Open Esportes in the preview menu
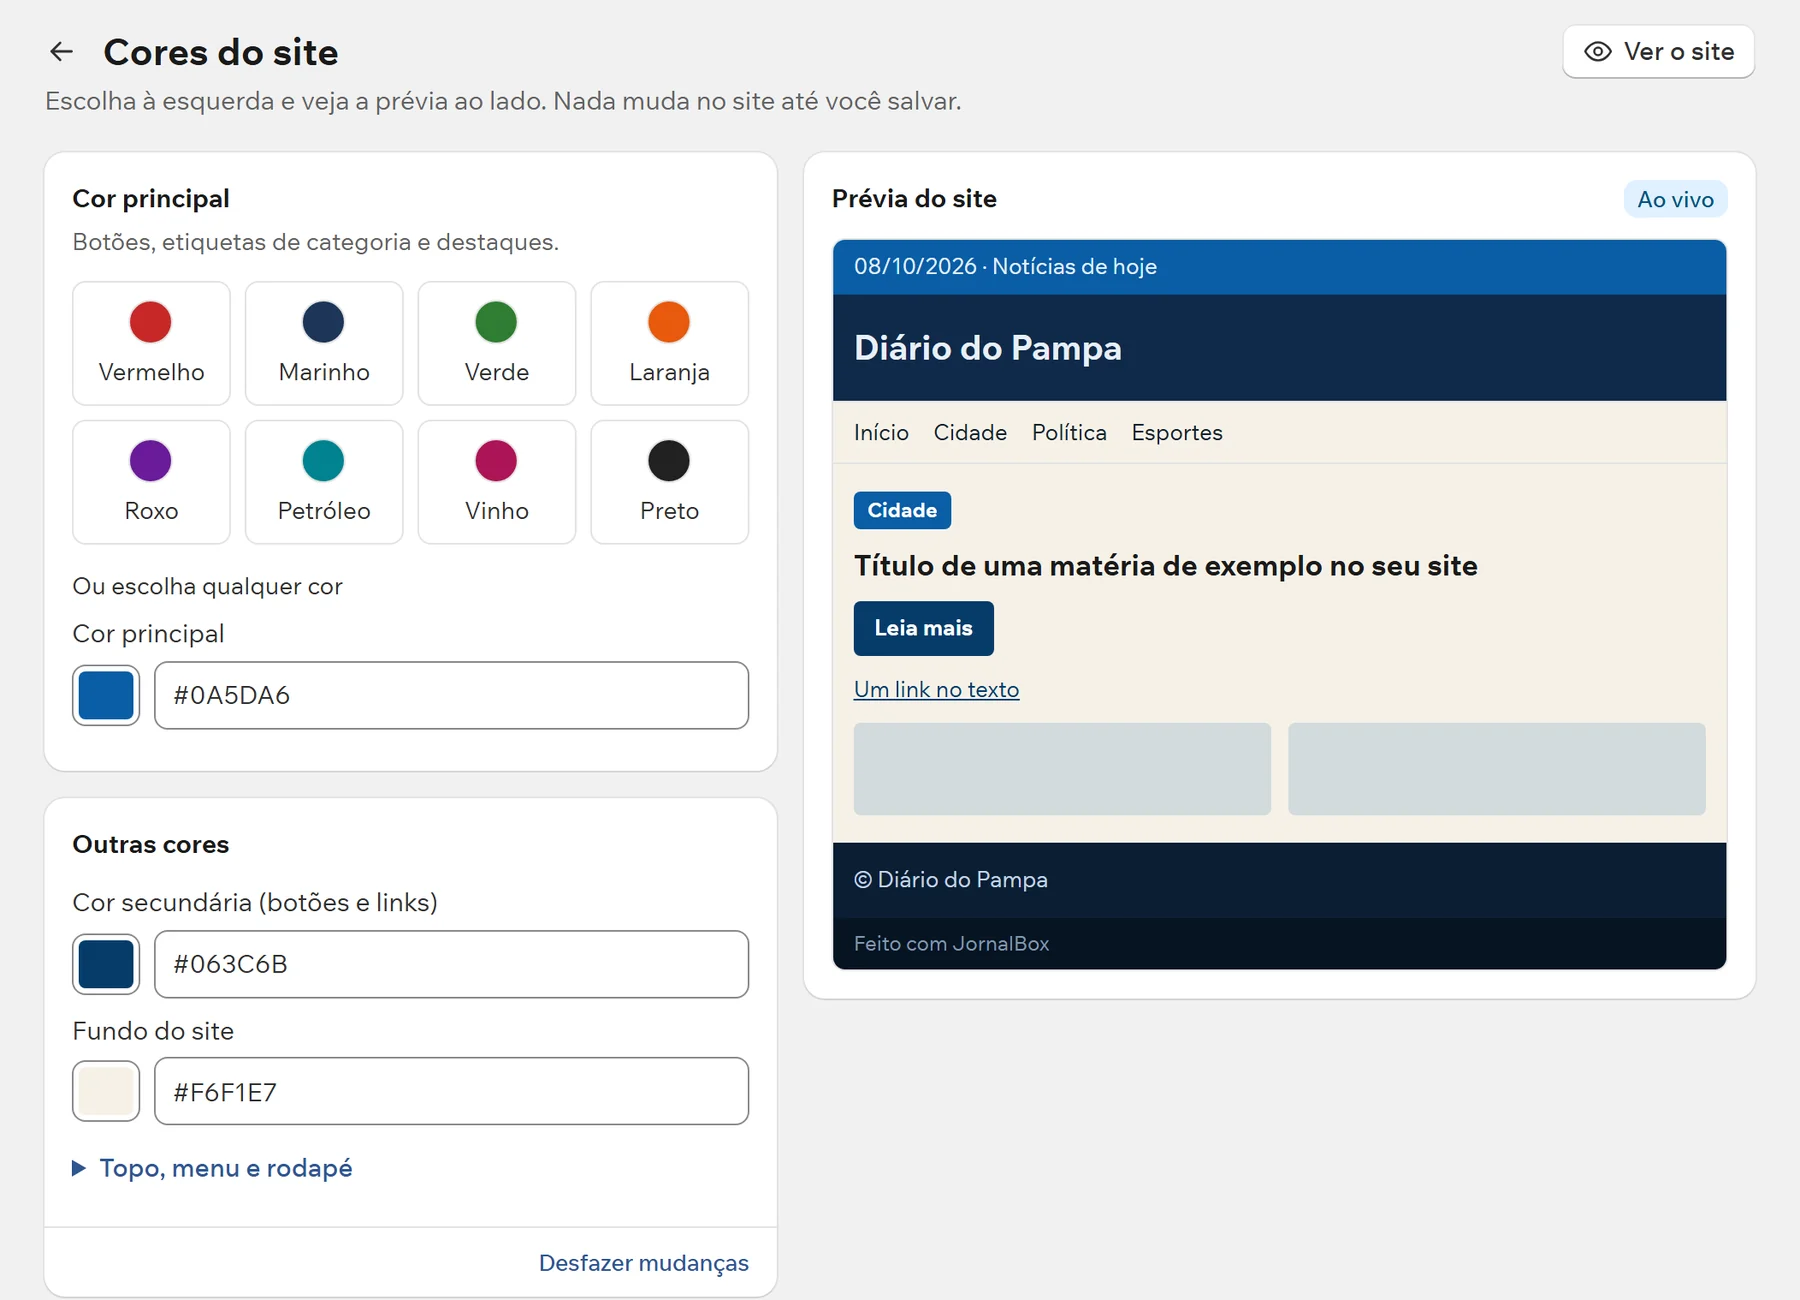 click(1177, 433)
